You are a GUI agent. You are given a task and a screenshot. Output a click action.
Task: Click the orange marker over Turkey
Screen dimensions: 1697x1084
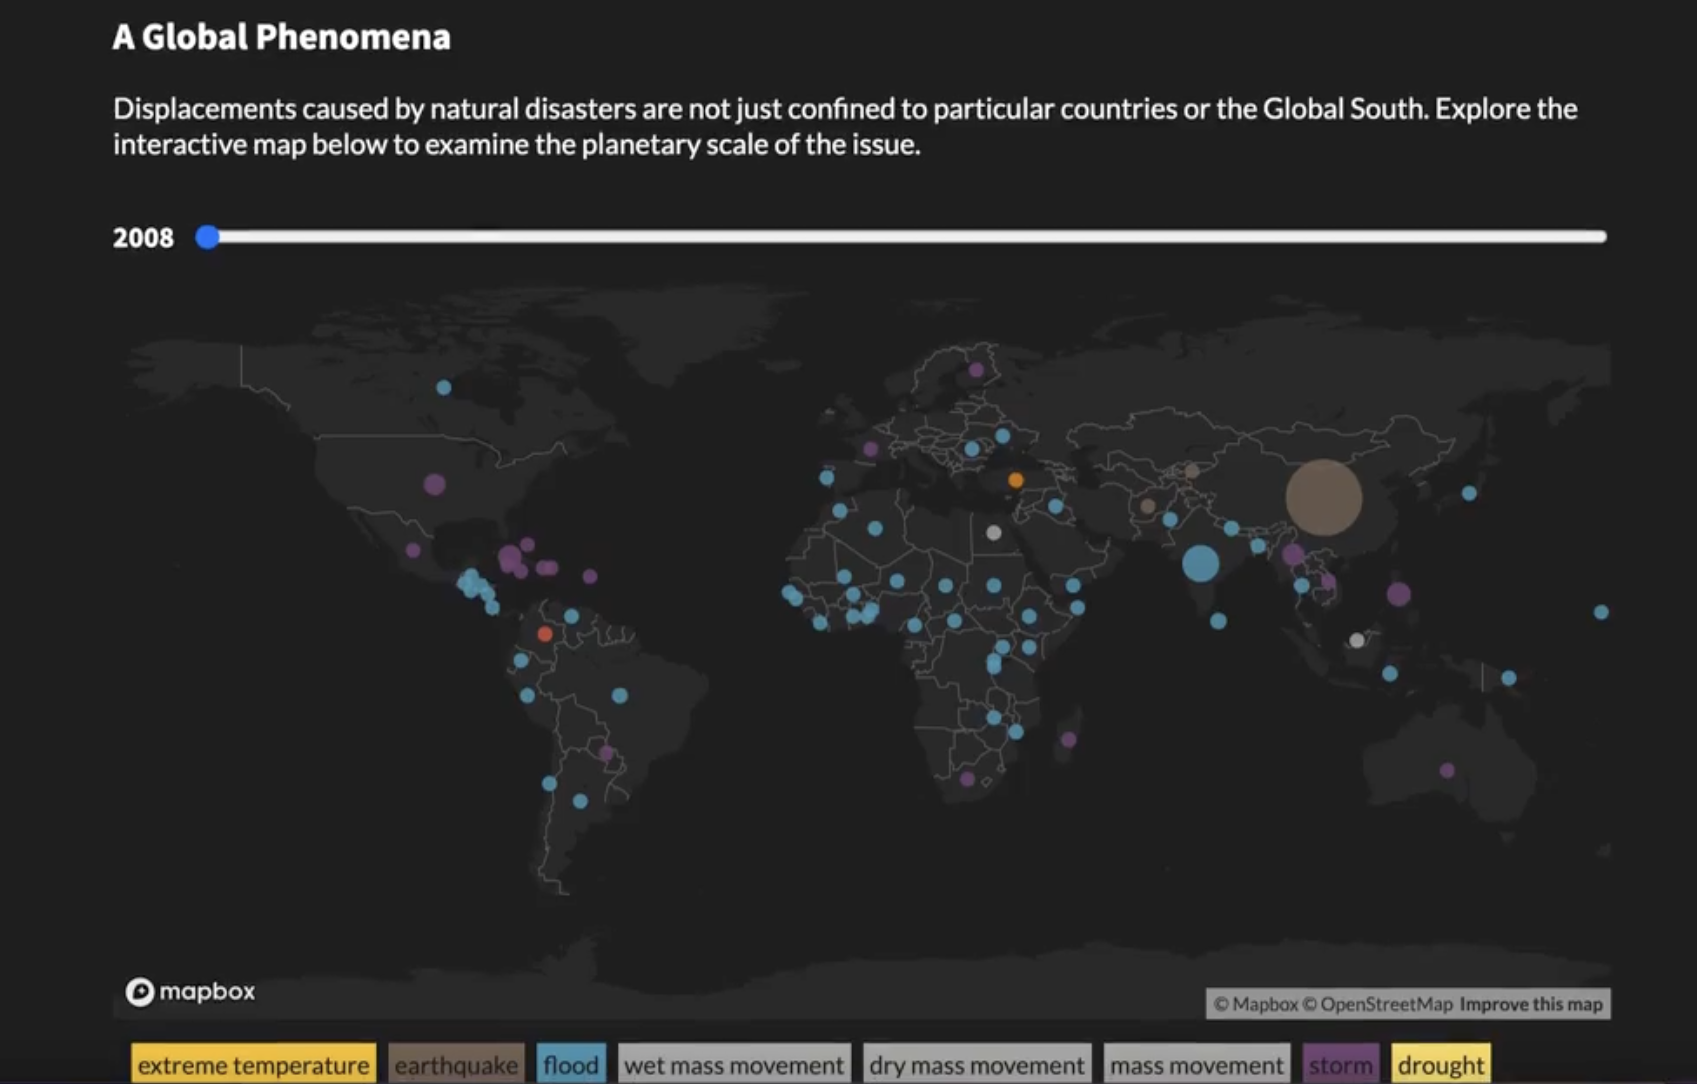(x=1015, y=481)
